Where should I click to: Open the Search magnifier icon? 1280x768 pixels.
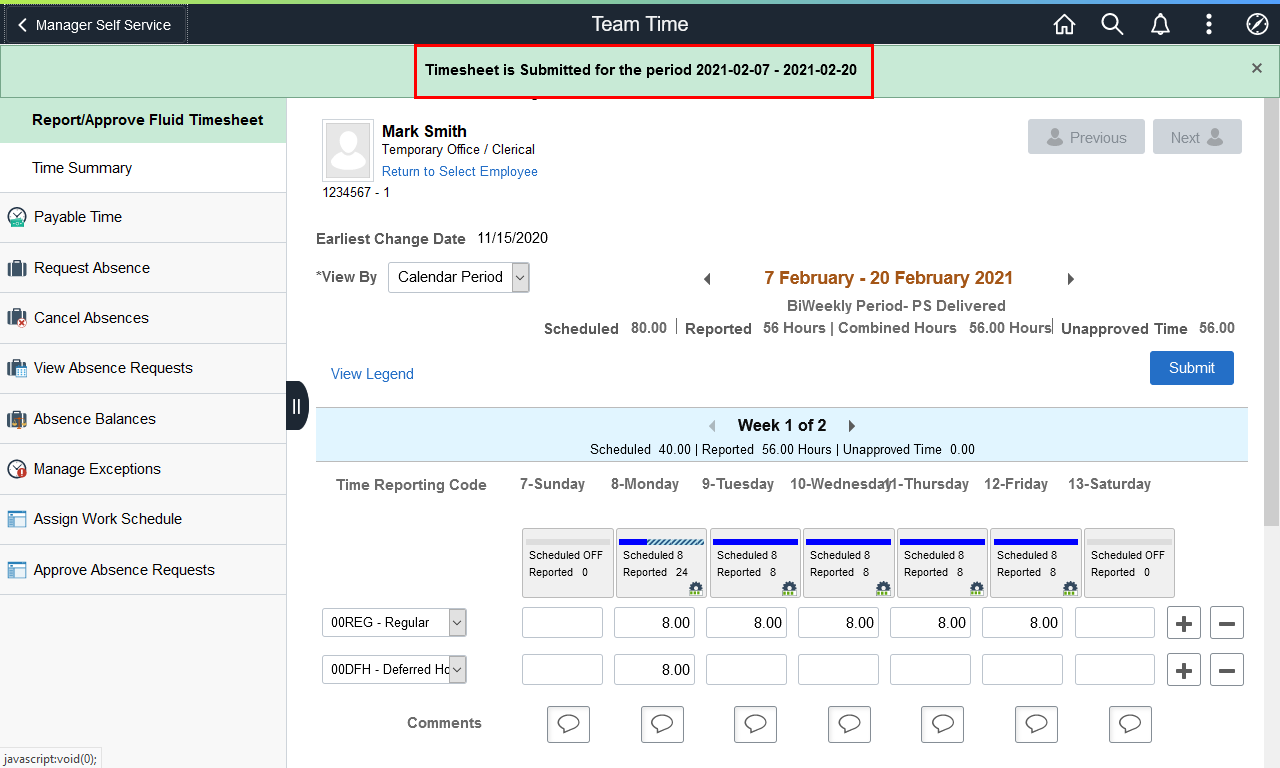(x=1112, y=25)
